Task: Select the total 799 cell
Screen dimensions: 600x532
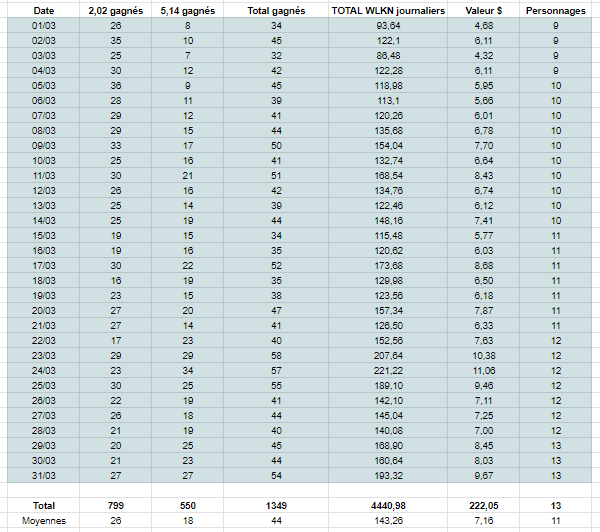Action: (x=116, y=506)
